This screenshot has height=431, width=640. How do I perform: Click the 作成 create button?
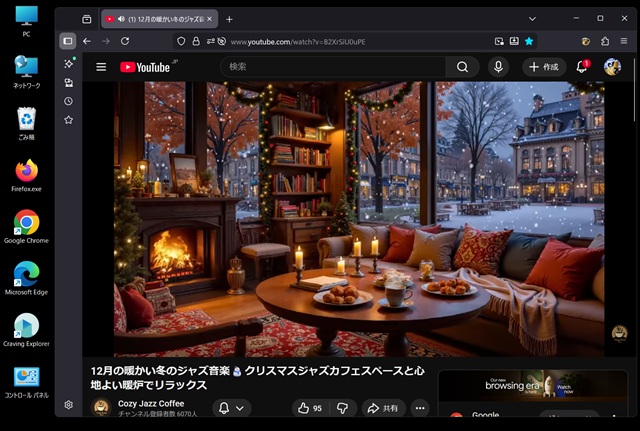[543, 67]
